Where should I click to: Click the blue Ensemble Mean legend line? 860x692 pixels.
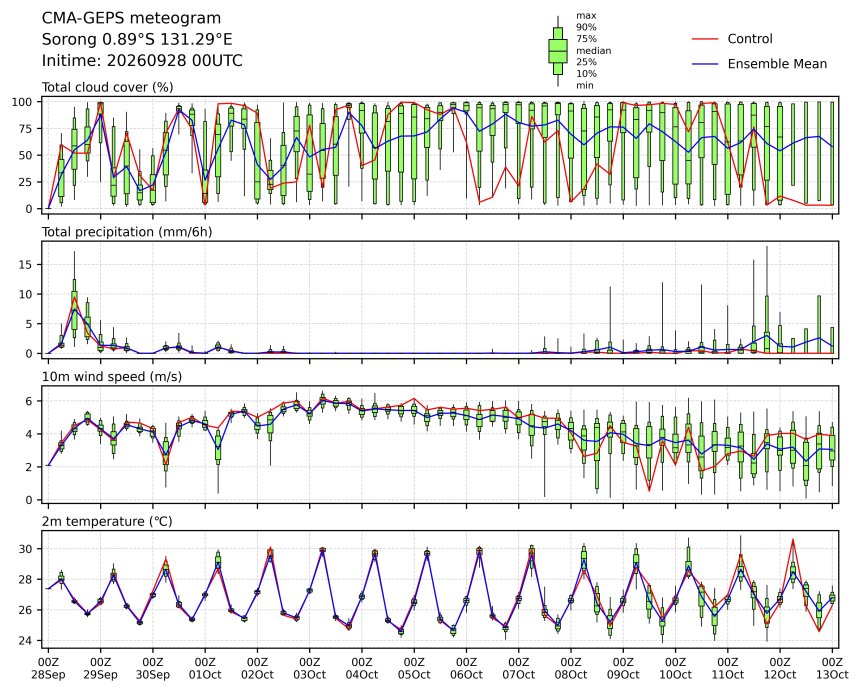[705, 64]
